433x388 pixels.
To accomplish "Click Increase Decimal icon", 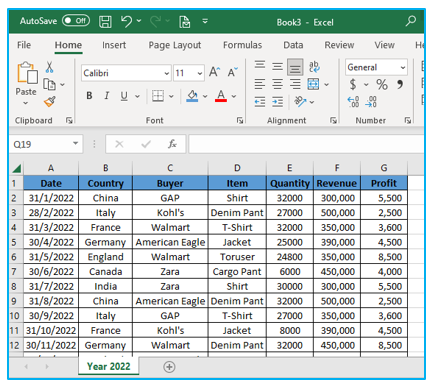I will (353, 102).
